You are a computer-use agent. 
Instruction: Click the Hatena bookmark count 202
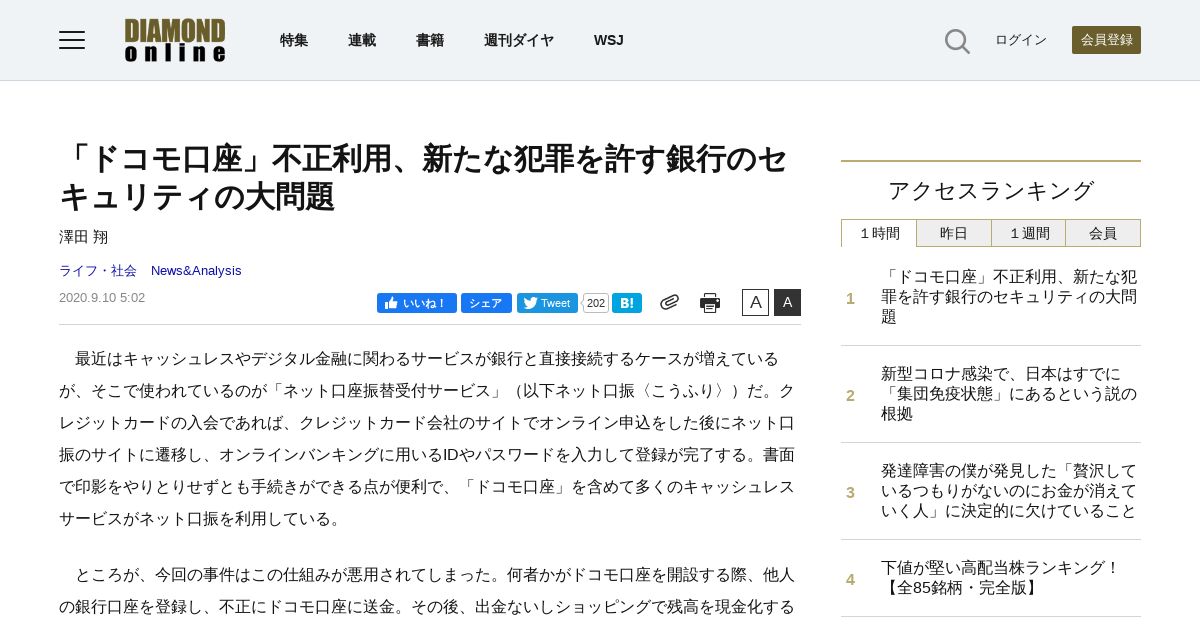[596, 303]
